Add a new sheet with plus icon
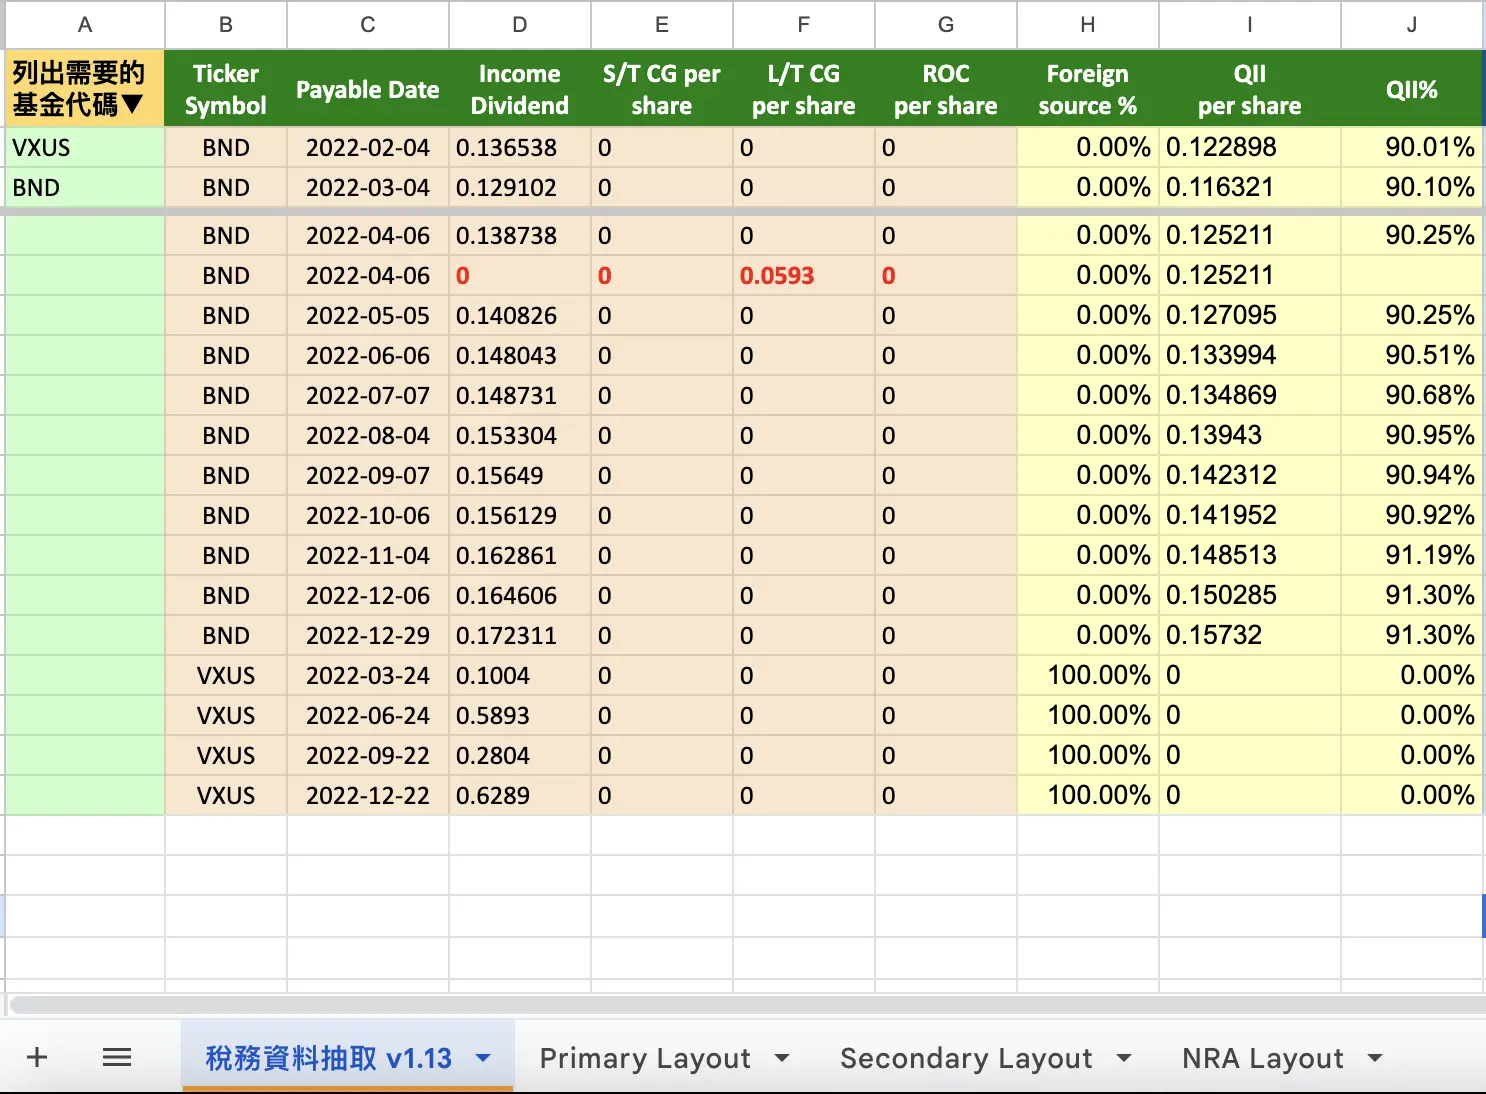Screen dimensions: 1486x1094 (37, 1057)
